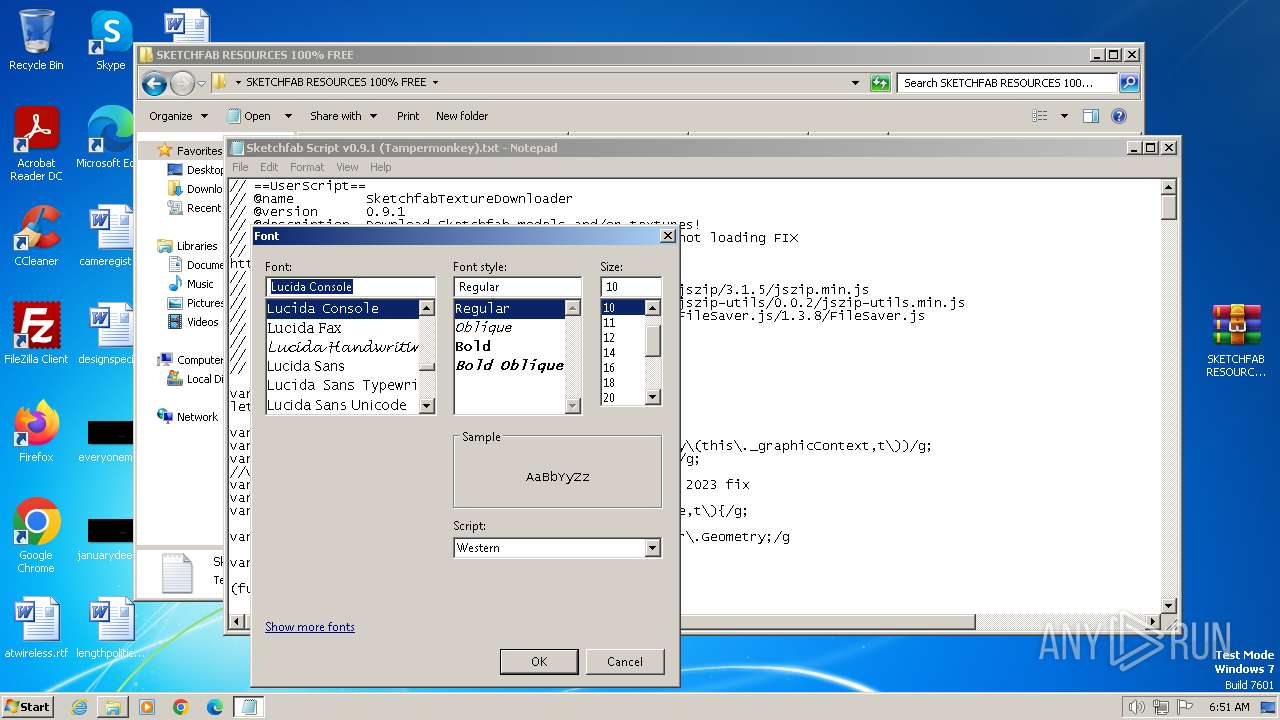Click Print in Explorer toolbar
Viewport: 1280px width, 720px height.
[x=408, y=116]
